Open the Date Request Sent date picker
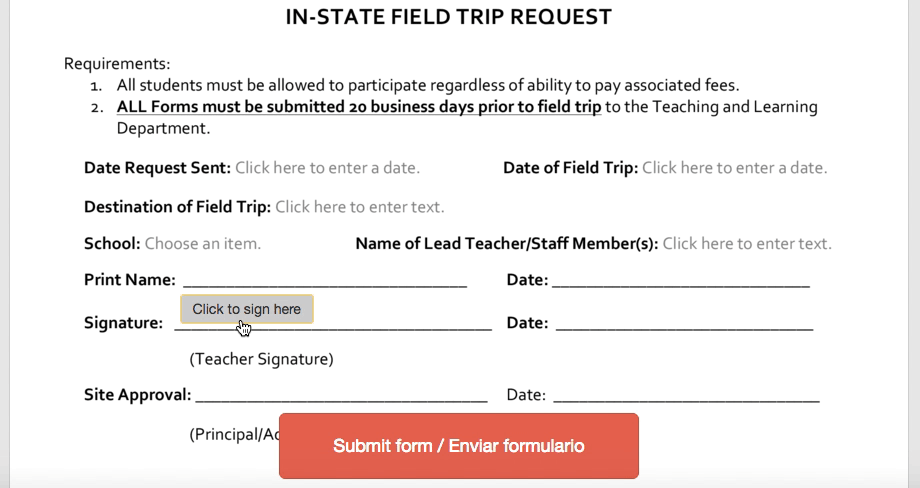Screen dimensions: 920x488 tap(327, 168)
